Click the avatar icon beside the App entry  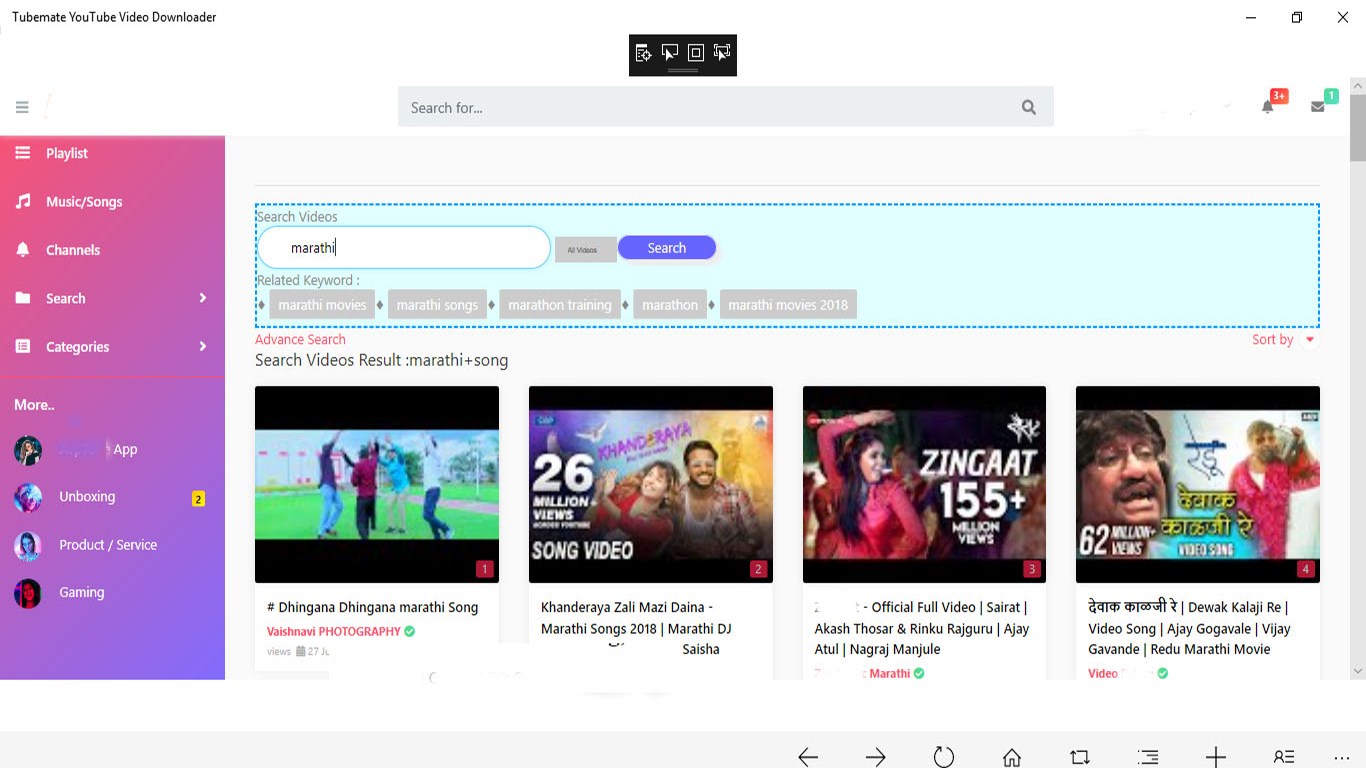(28, 450)
